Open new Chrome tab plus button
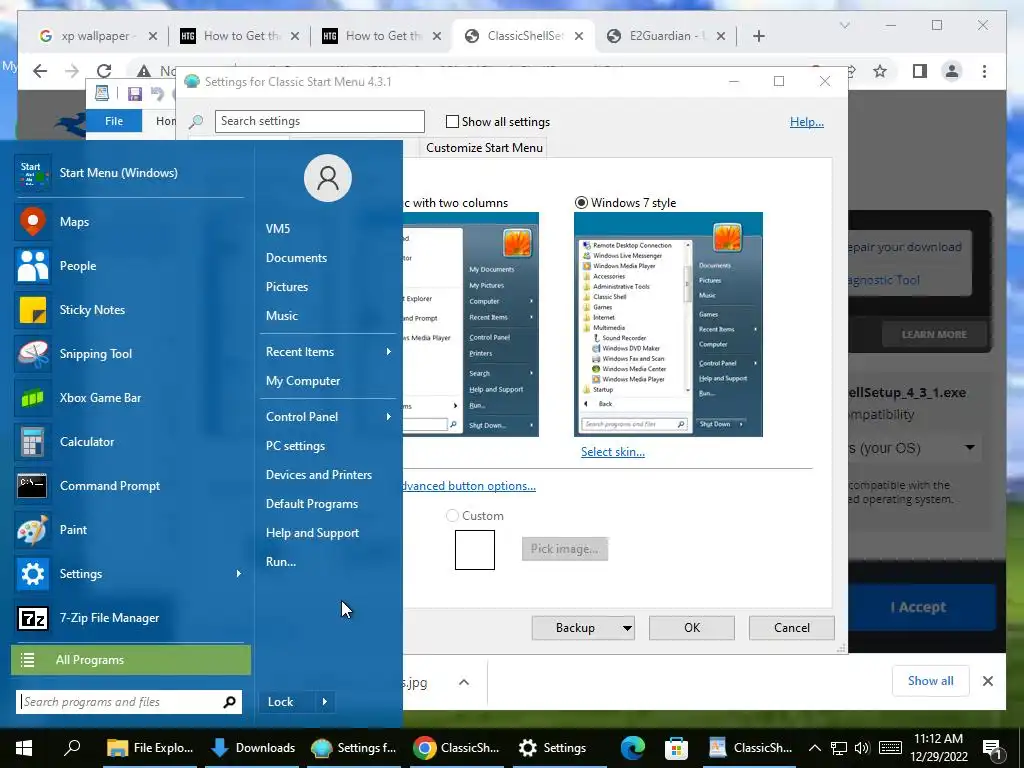 (x=758, y=36)
